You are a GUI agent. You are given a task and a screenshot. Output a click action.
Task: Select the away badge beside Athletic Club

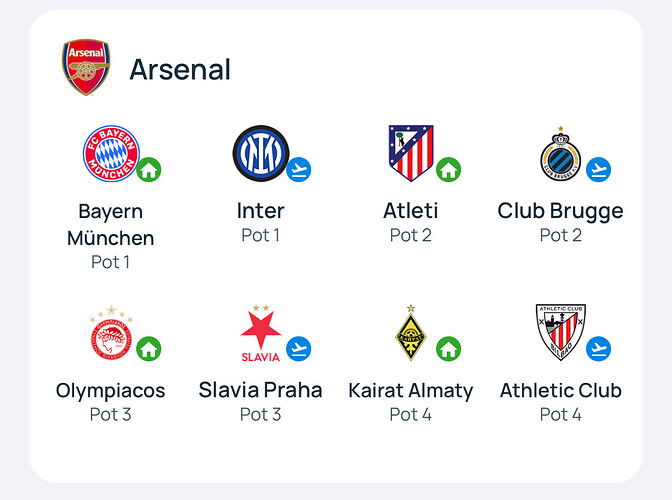pos(599,349)
